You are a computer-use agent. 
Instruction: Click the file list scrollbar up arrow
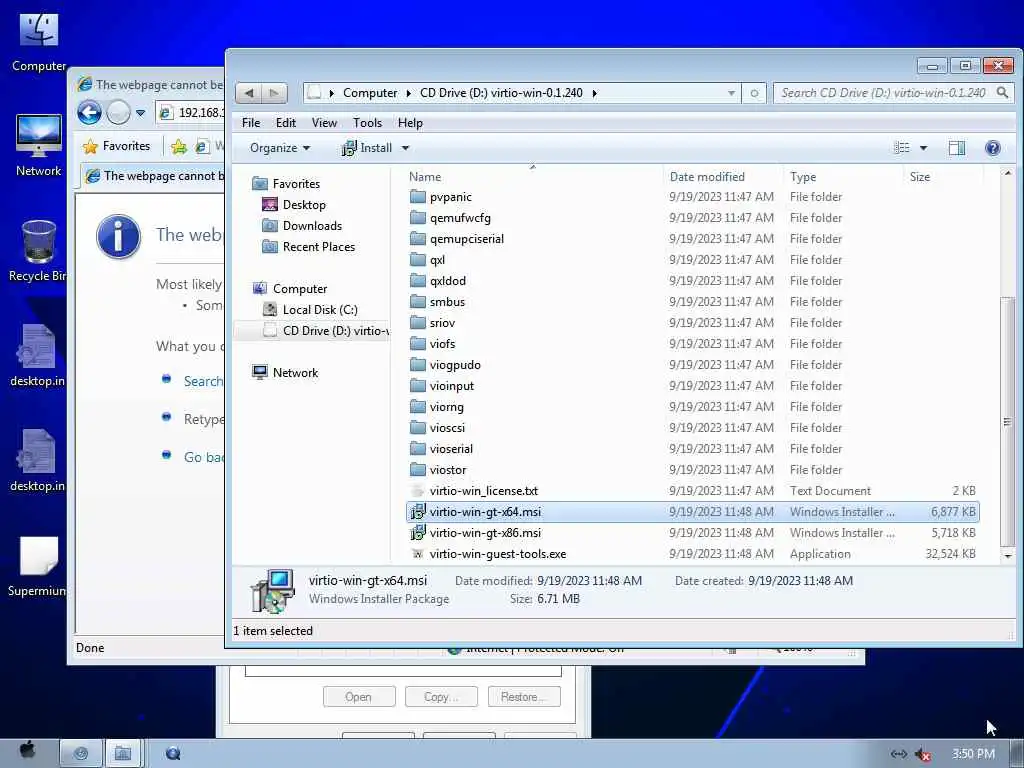[x=1008, y=174]
